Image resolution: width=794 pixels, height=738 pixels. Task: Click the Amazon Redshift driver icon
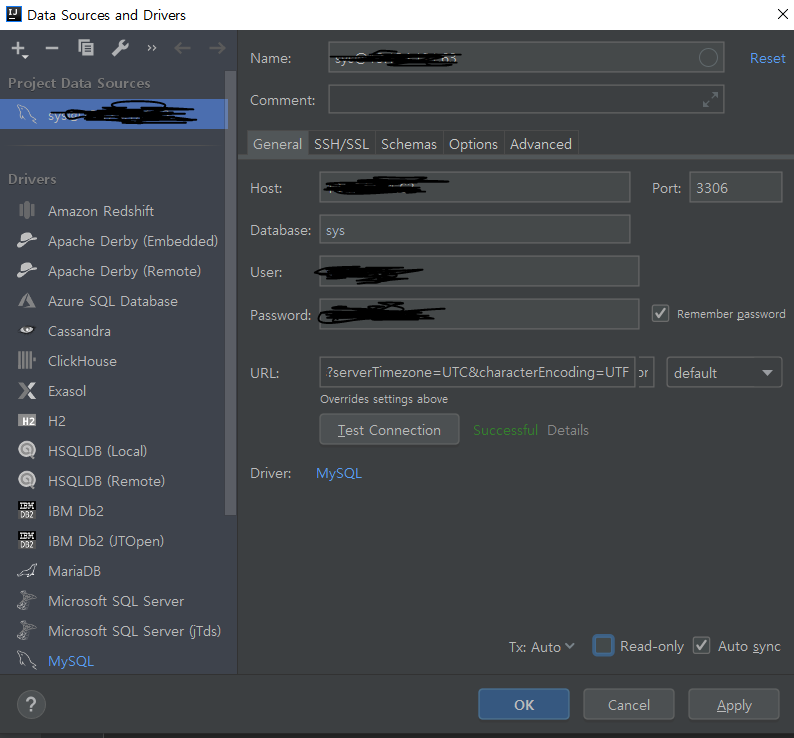(27, 210)
